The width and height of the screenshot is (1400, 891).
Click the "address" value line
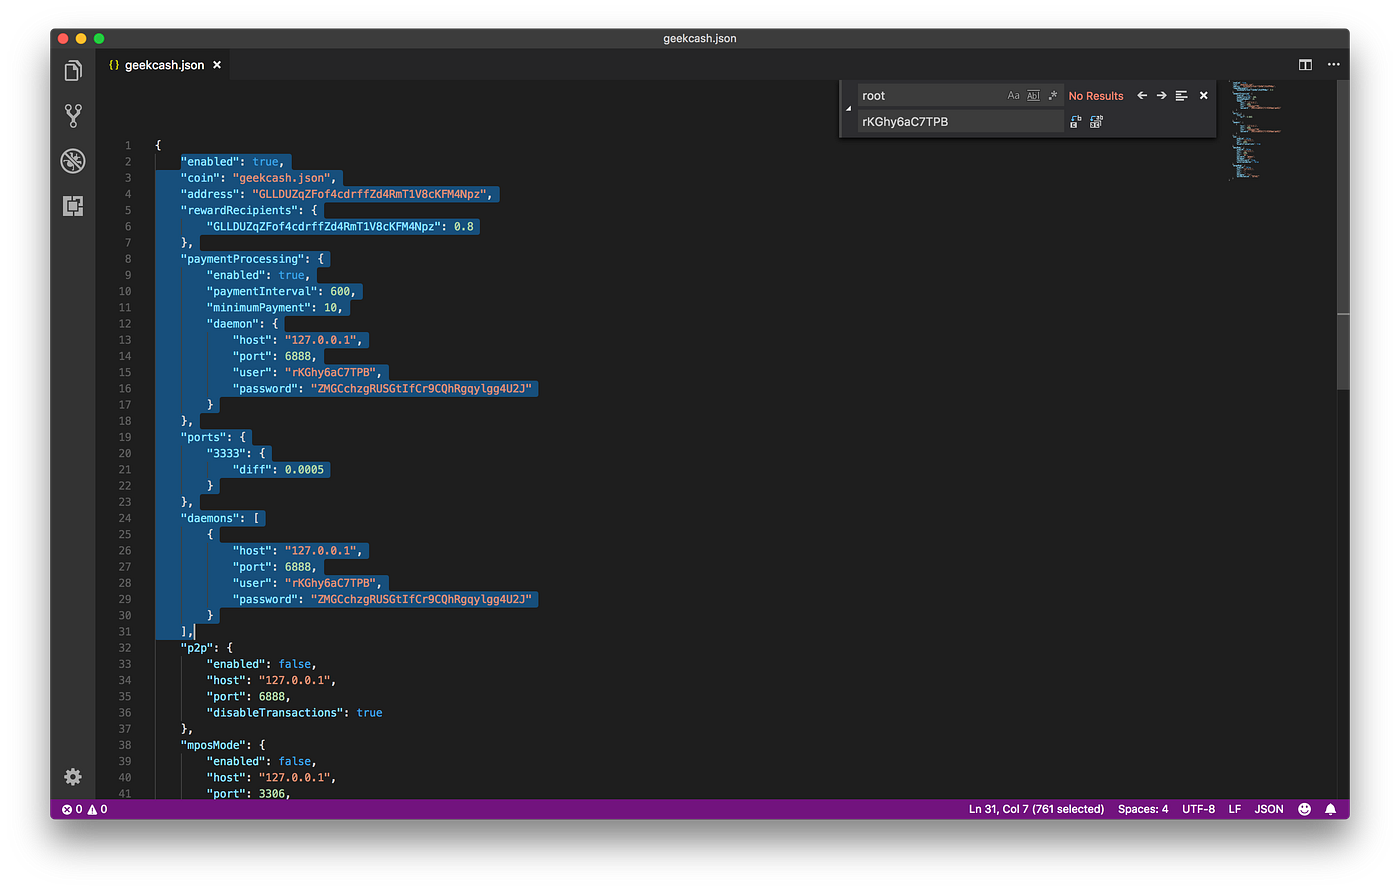click(x=337, y=194)
